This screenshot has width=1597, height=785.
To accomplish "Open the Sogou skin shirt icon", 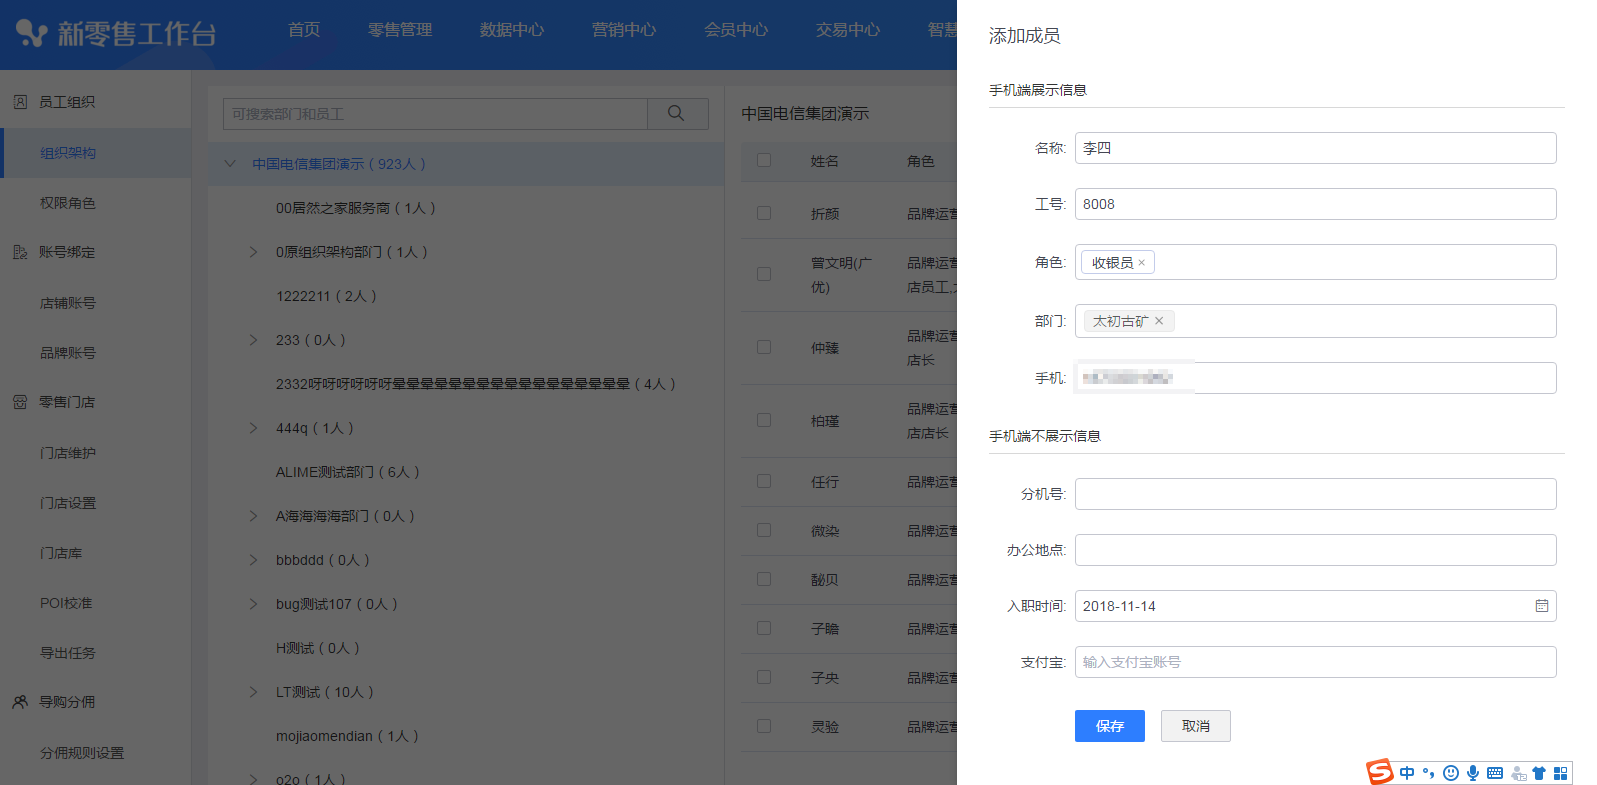I will [x=1539, y=773].
